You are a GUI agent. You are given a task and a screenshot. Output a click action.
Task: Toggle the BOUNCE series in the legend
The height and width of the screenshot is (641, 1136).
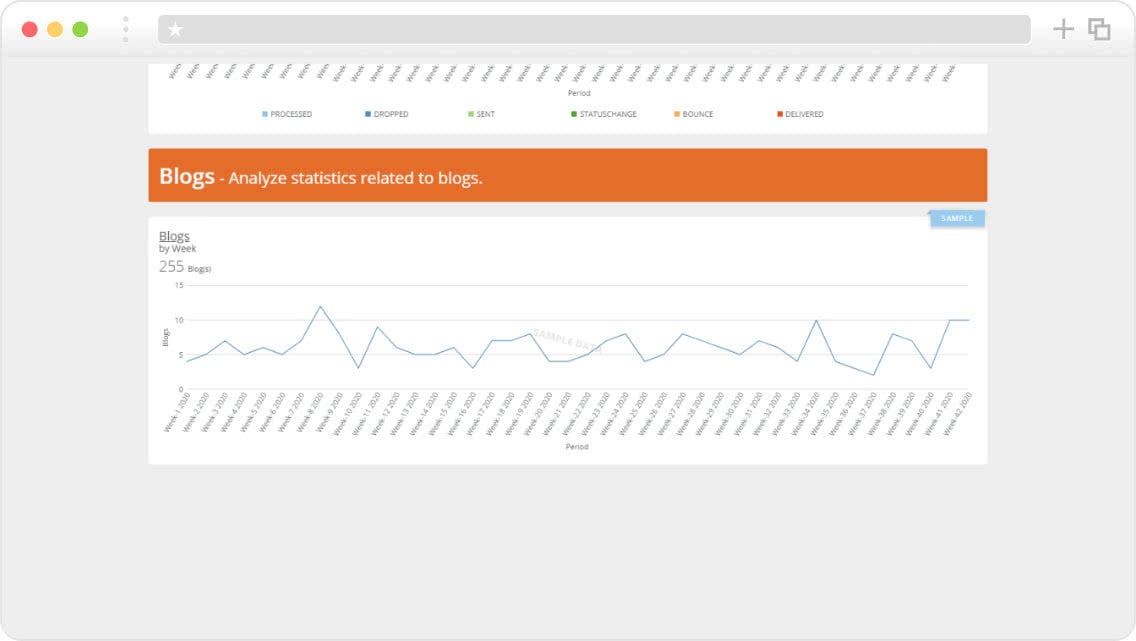pyautogui.click(x=693, y=113)
